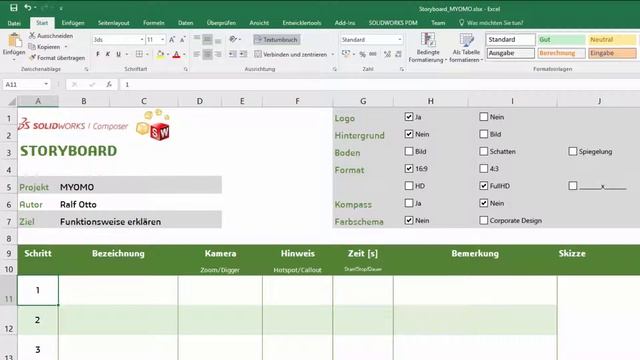
Task: Open Bedingte Formatierung menu
Action: [x=427, y=48]
